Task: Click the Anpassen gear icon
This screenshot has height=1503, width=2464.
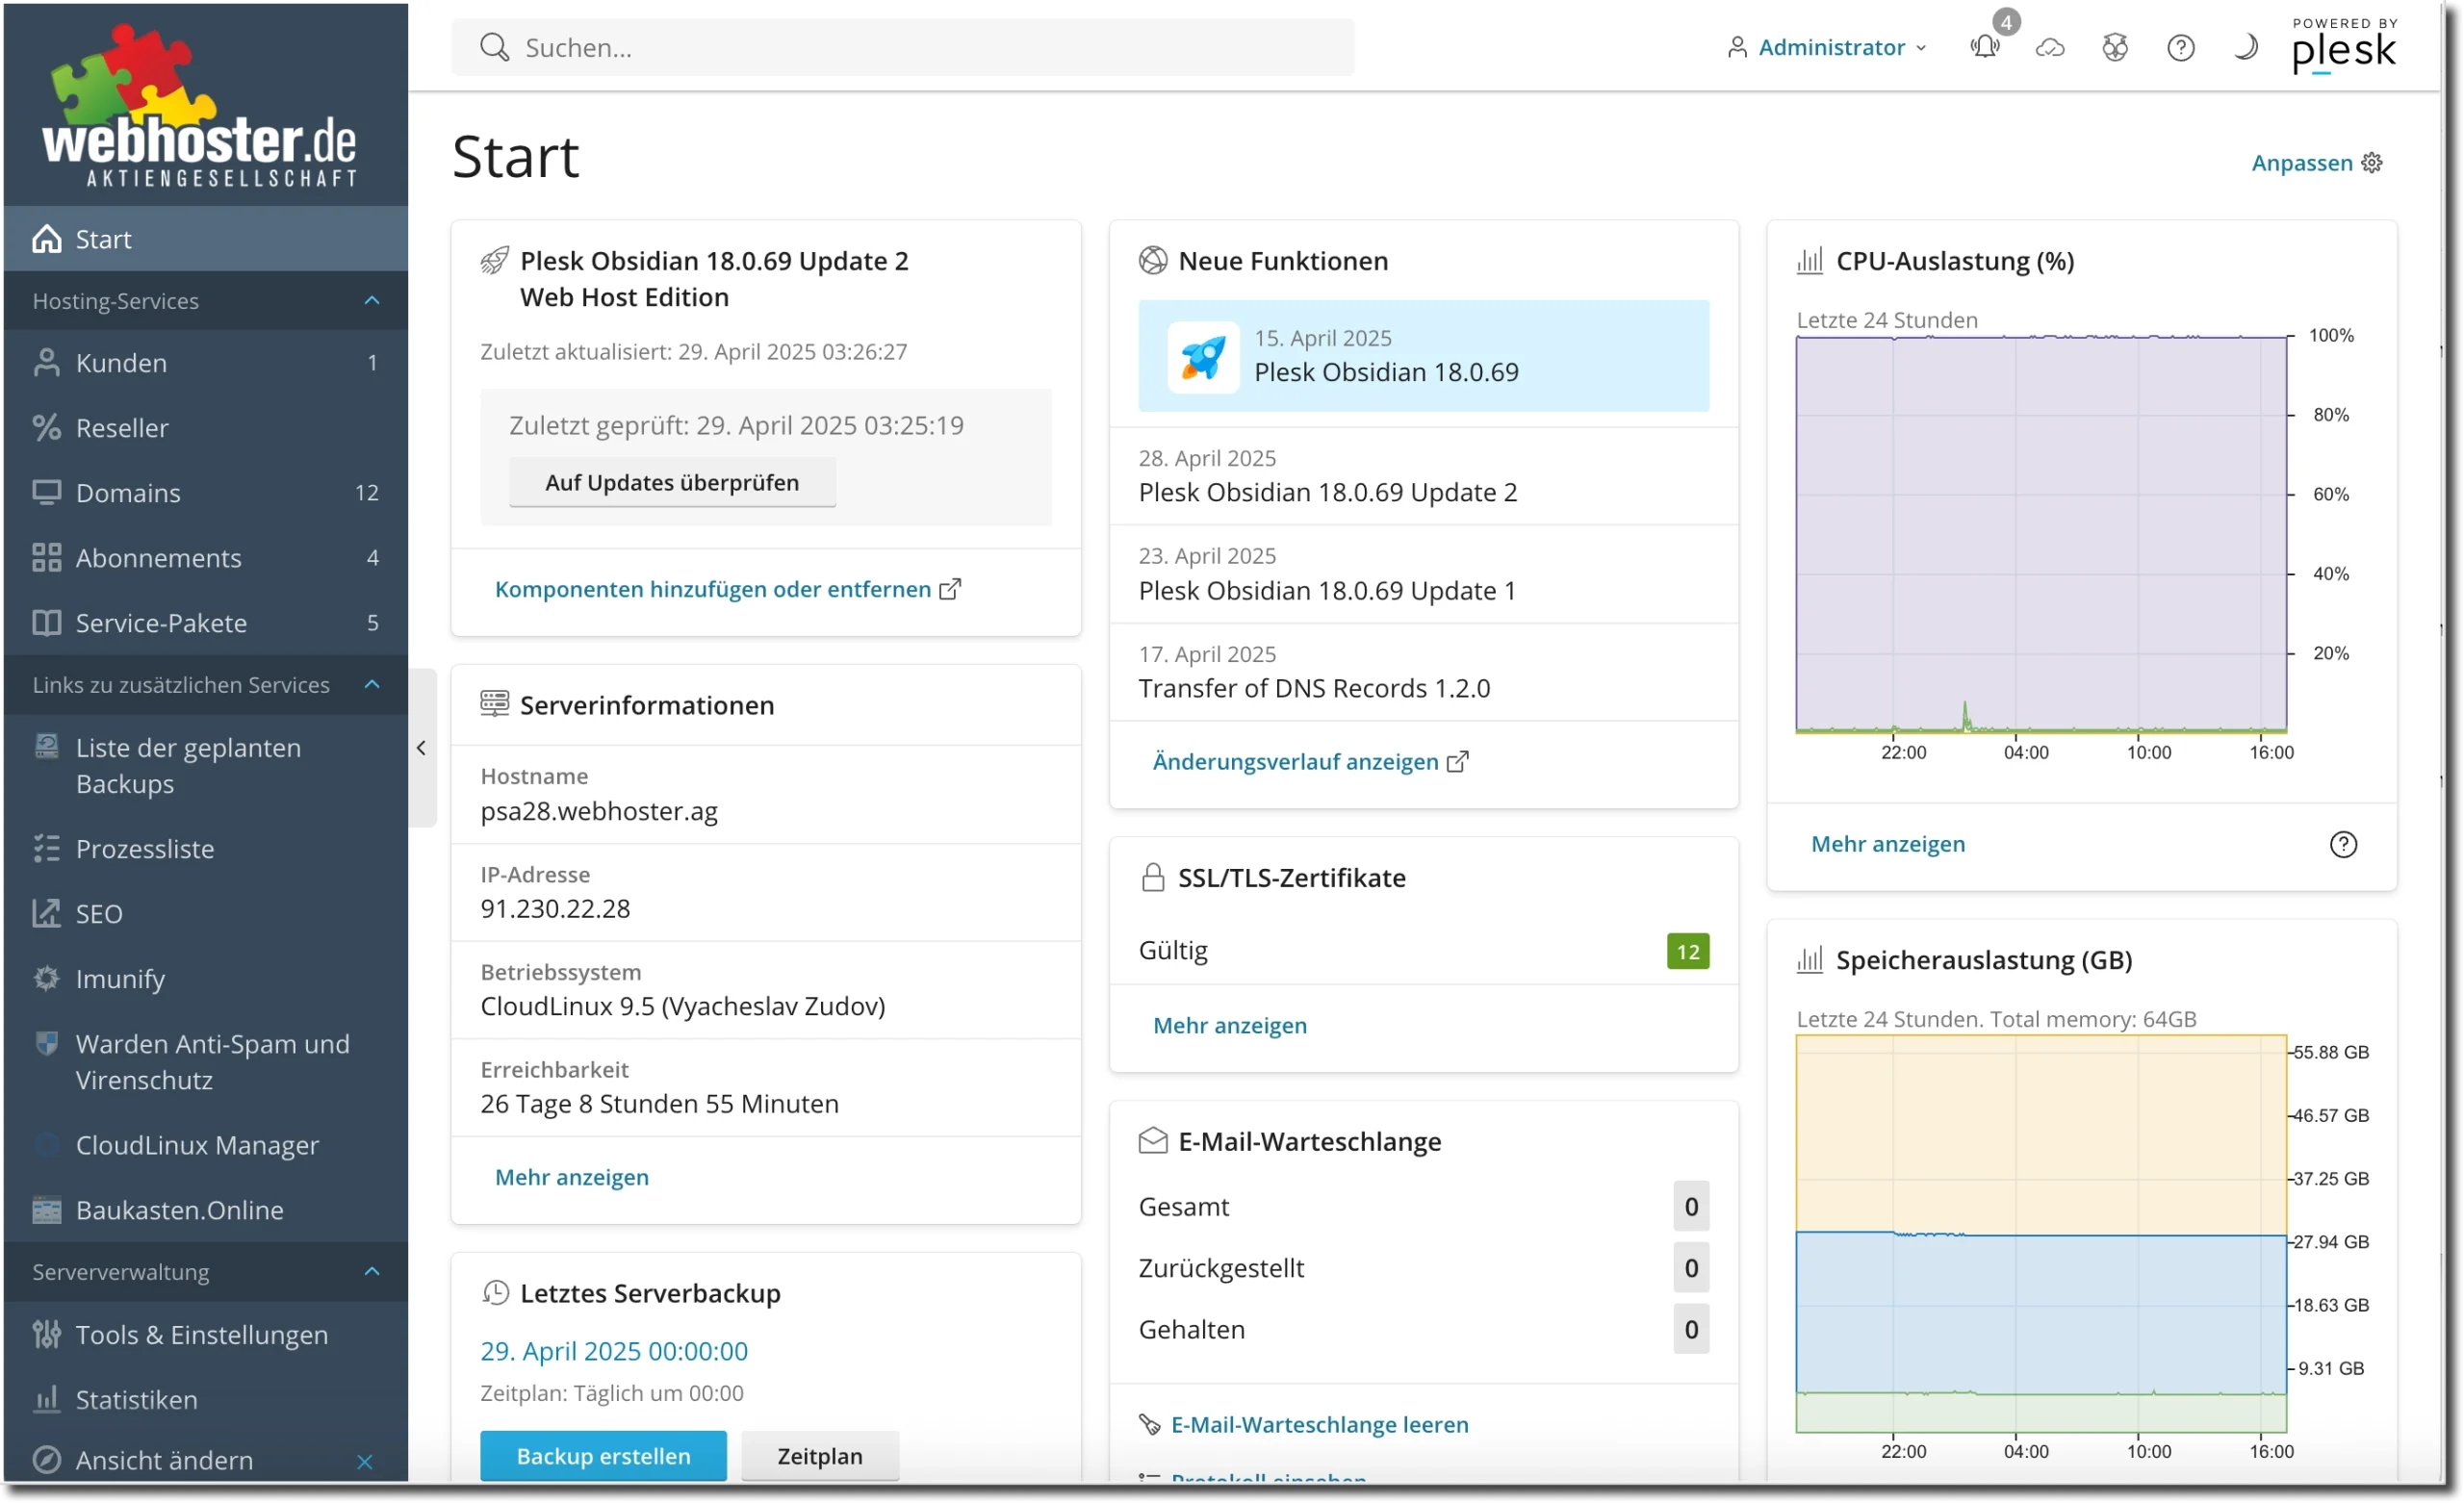Action: click(2372, 162)
